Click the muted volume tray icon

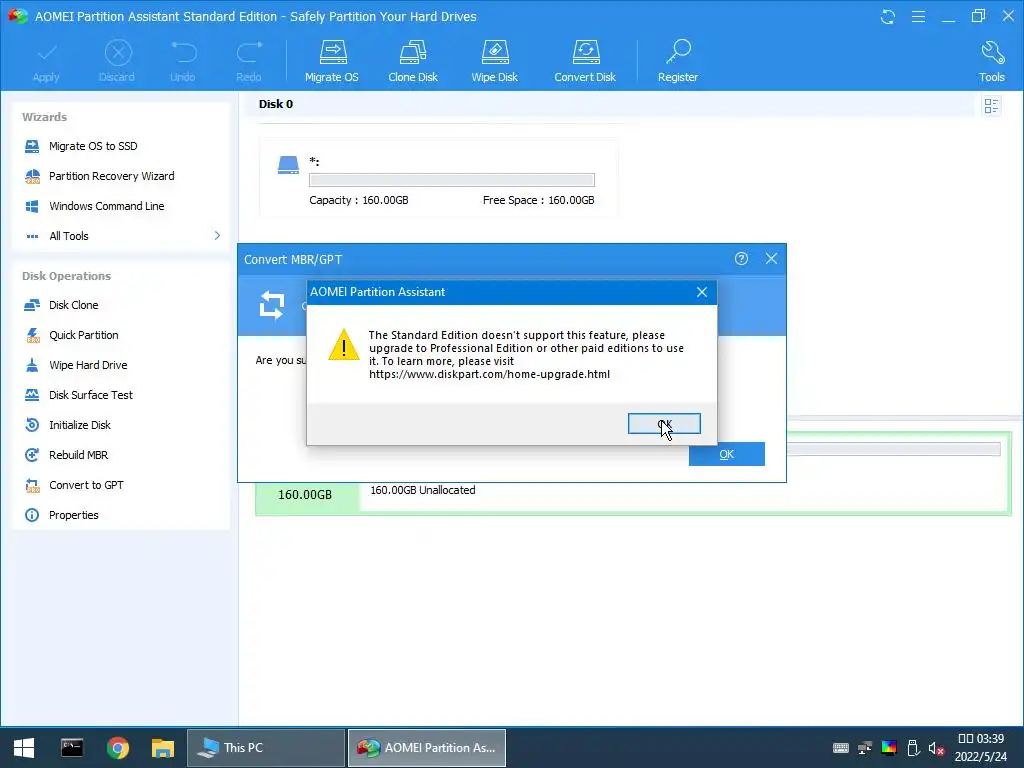pos(936,748)
